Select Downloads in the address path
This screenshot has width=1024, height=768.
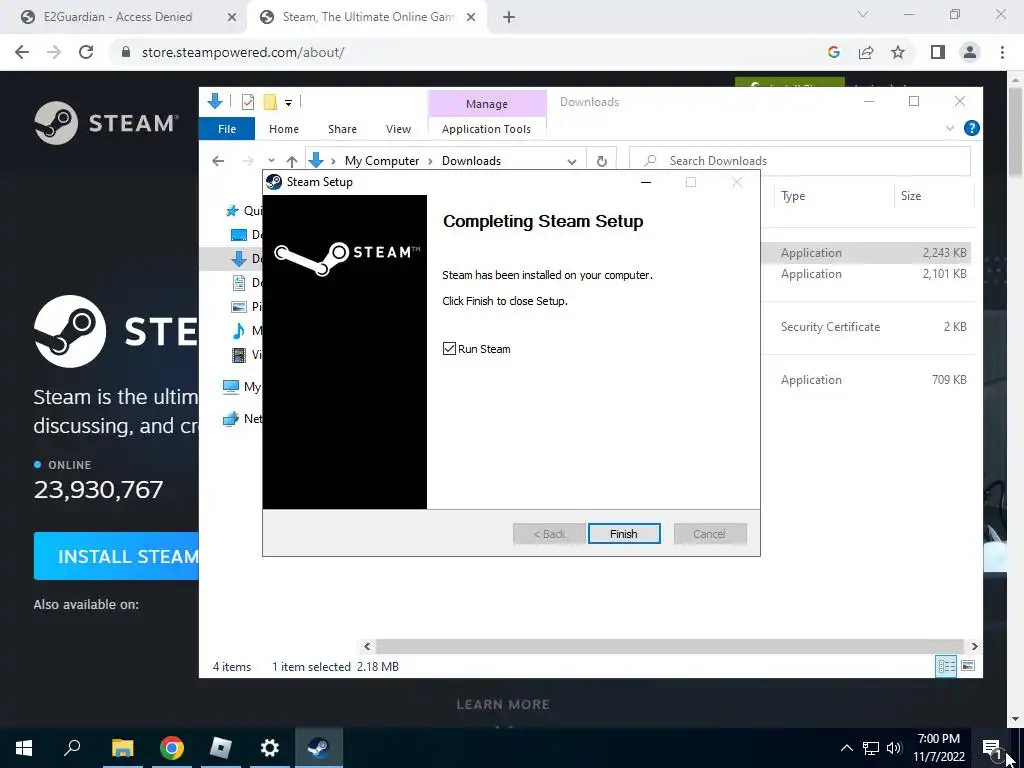click(471, 161)
